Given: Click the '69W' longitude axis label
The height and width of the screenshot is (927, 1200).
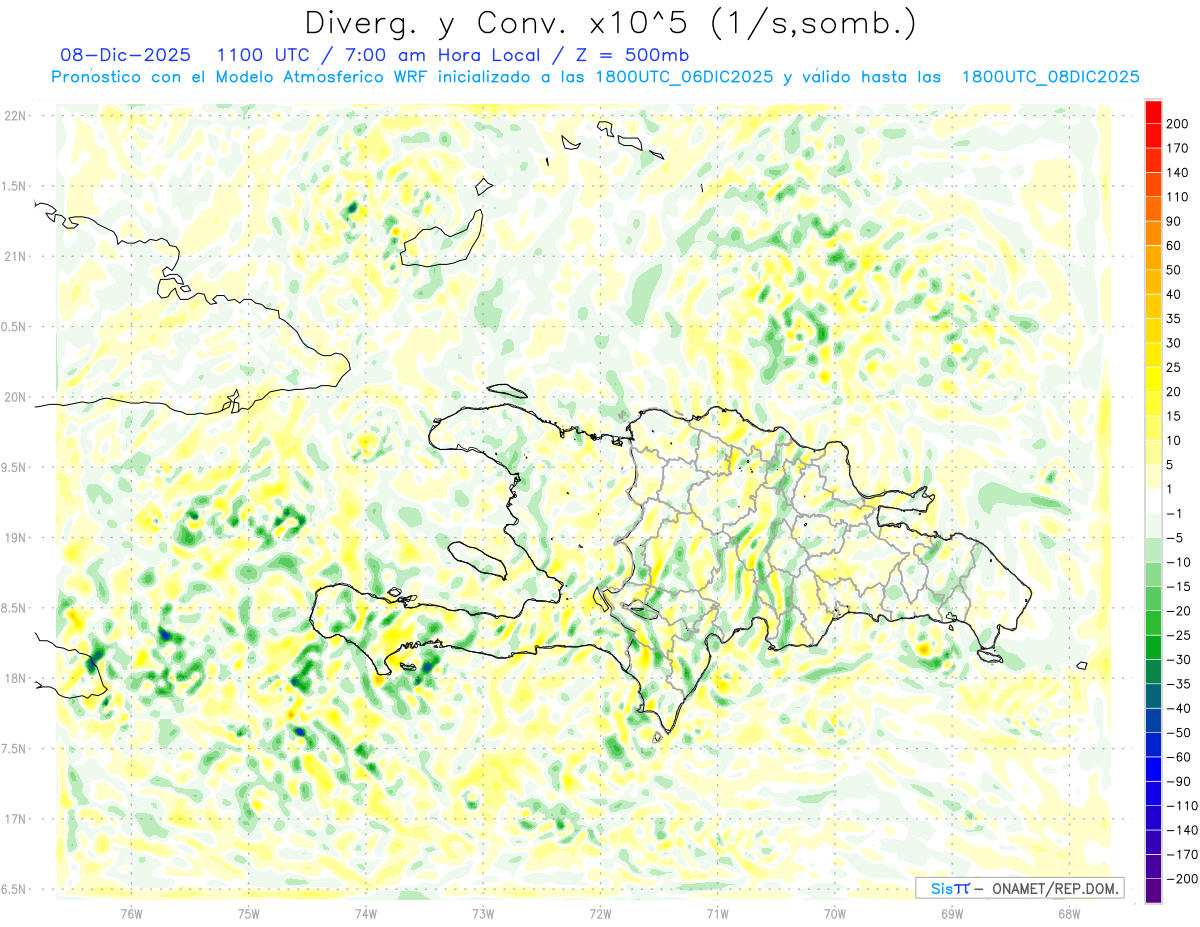Looking at the screenshot, I should [x=952, y=914].
